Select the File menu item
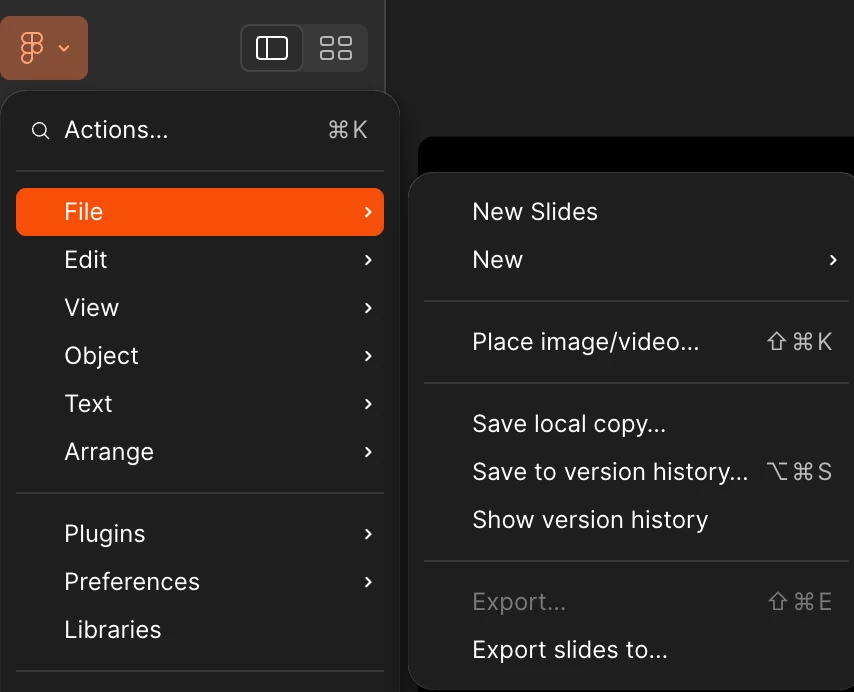This screenshot has width=854, height=692. 200,212
